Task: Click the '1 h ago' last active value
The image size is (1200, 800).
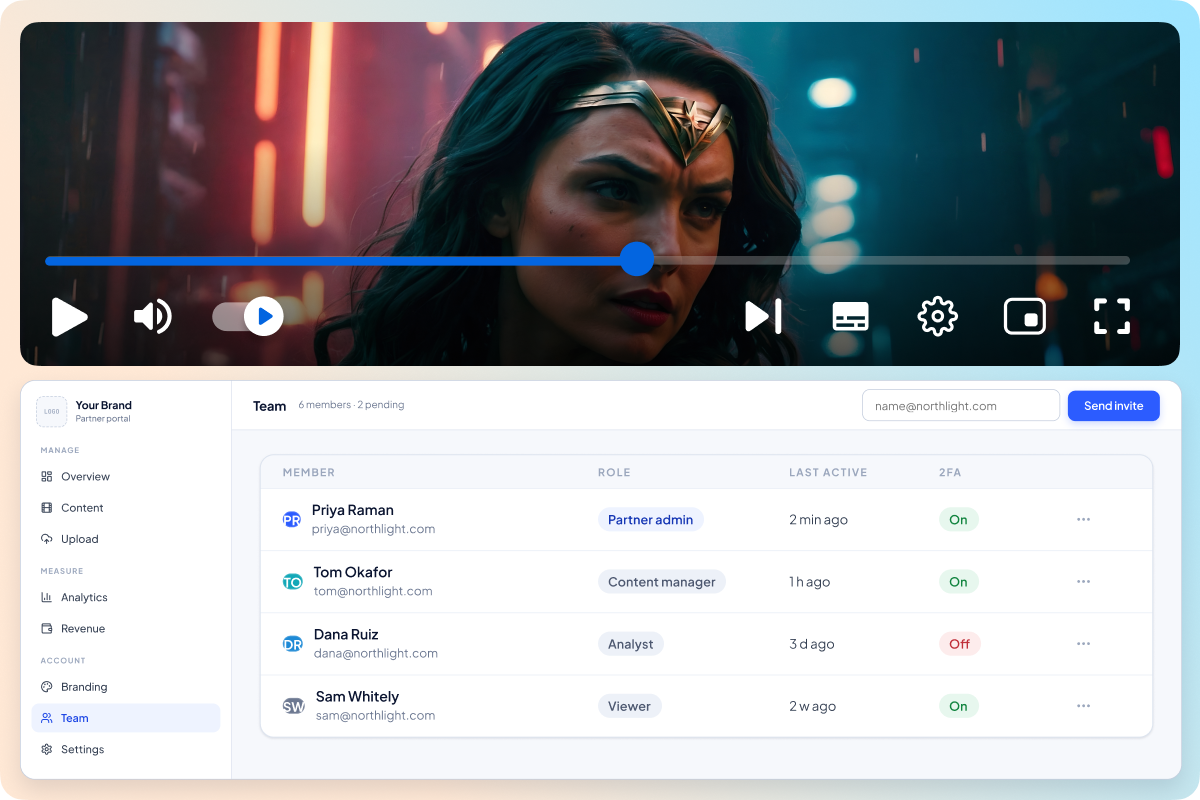Action: click(809, 582)
